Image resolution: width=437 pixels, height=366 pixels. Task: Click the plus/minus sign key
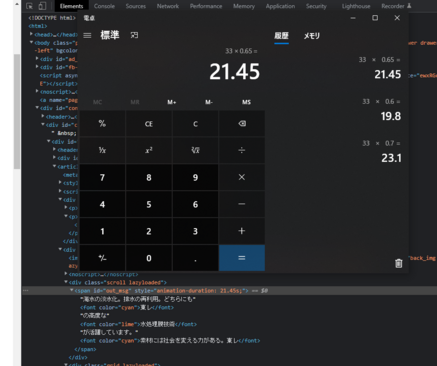[102, 258]
